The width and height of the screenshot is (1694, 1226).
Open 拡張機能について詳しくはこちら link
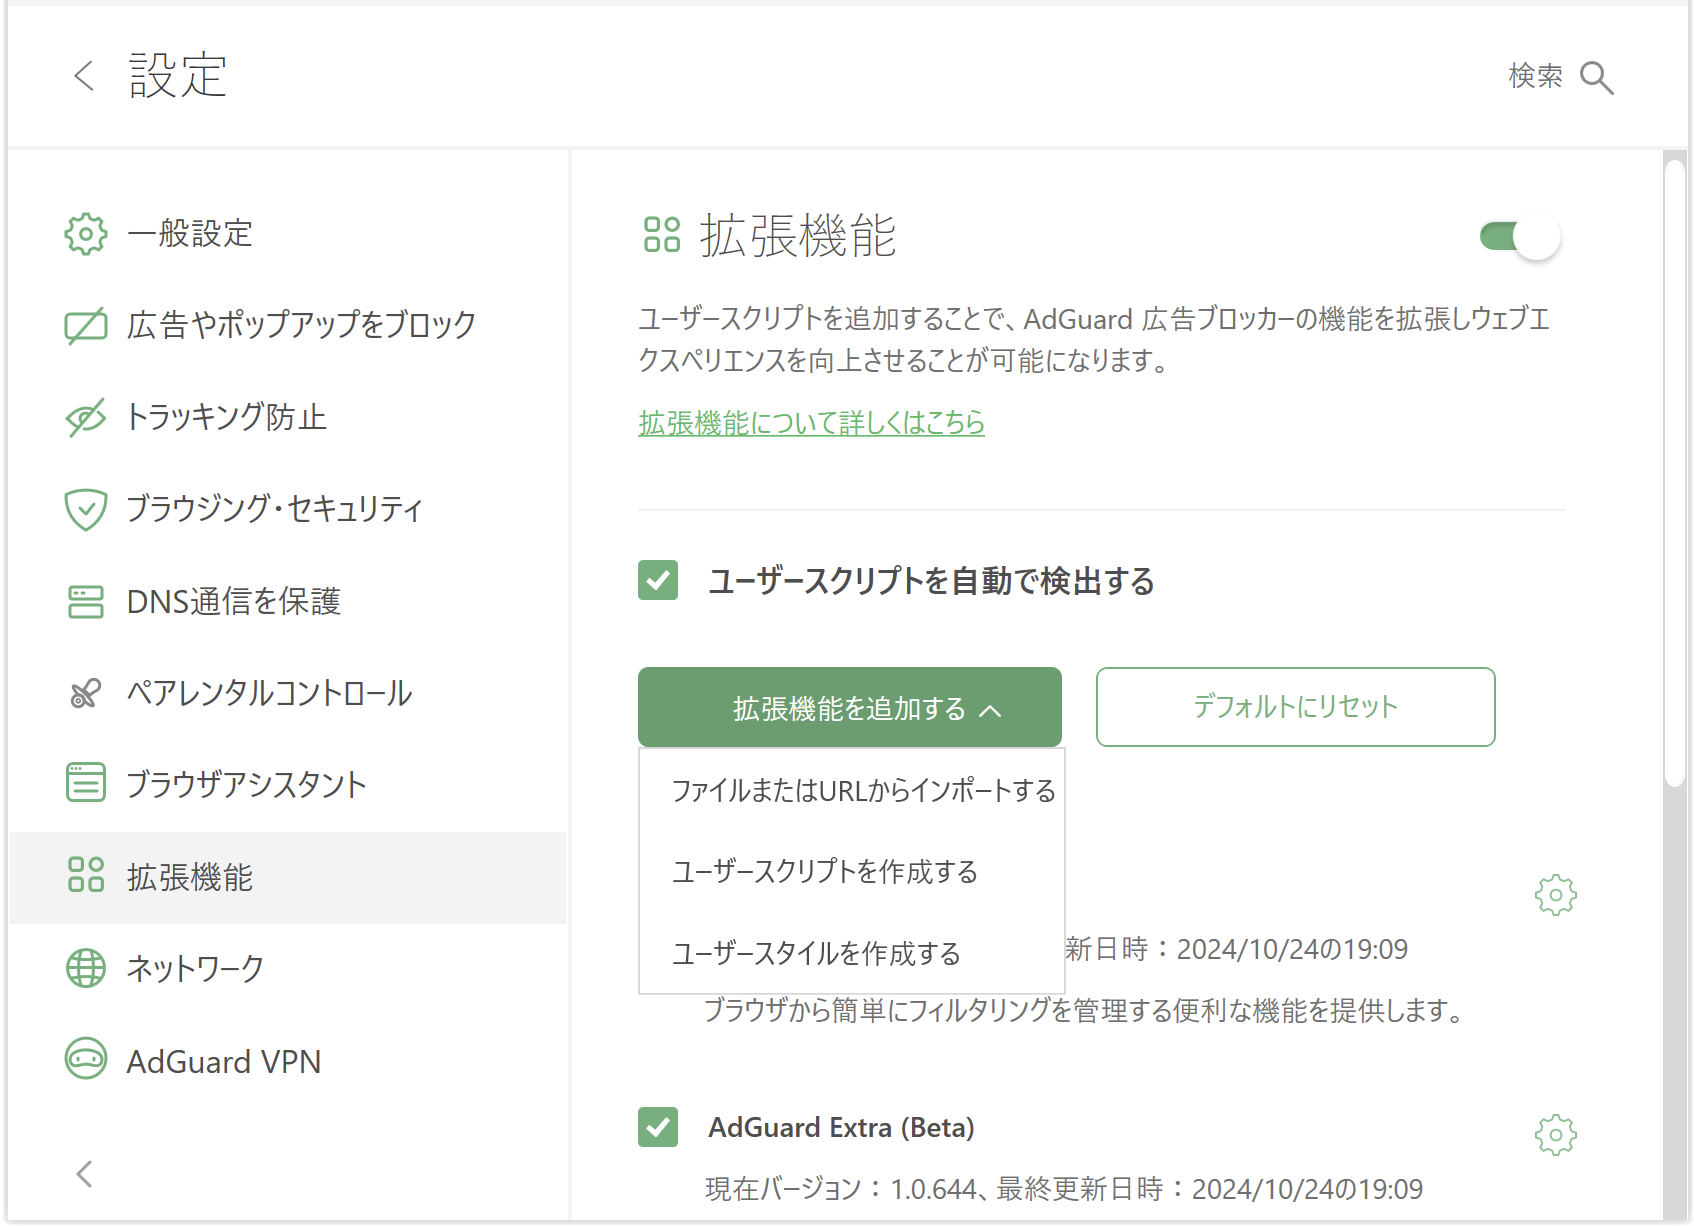pyautogui.click(x=812, y=423)
